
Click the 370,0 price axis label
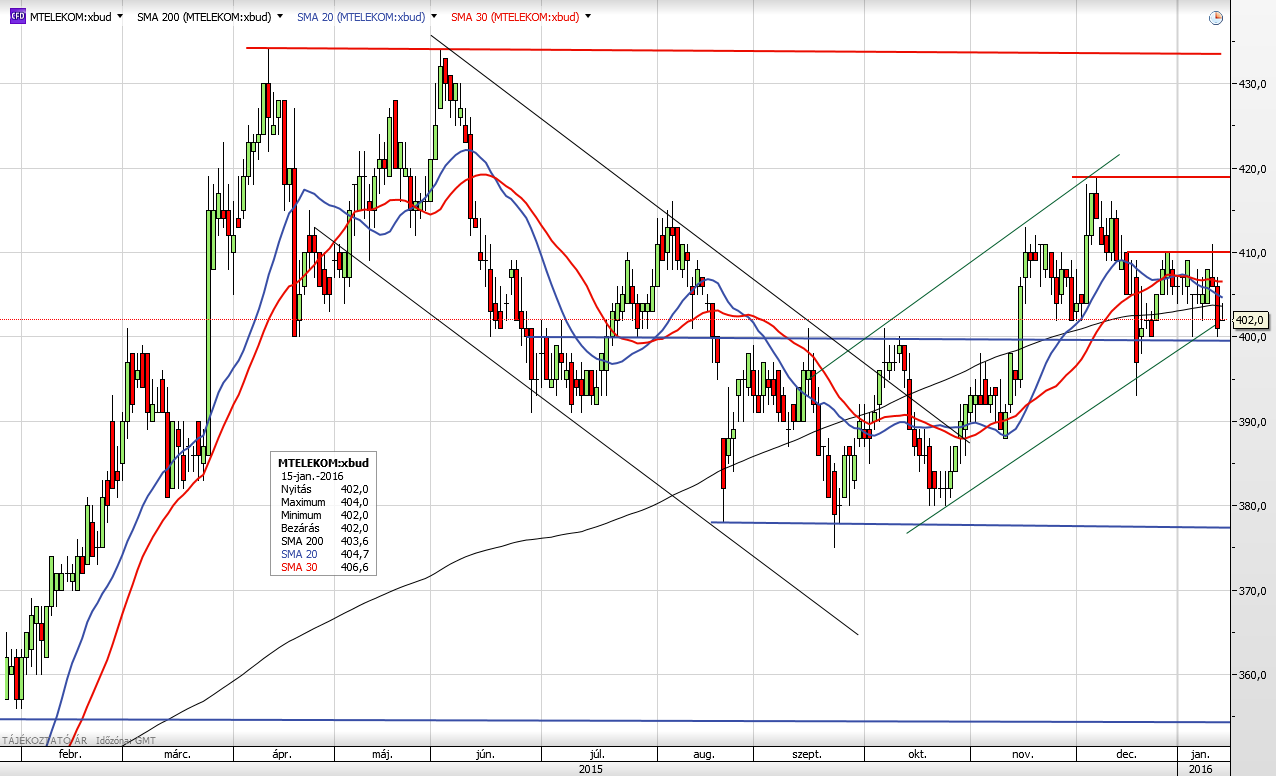point(1253,591)
